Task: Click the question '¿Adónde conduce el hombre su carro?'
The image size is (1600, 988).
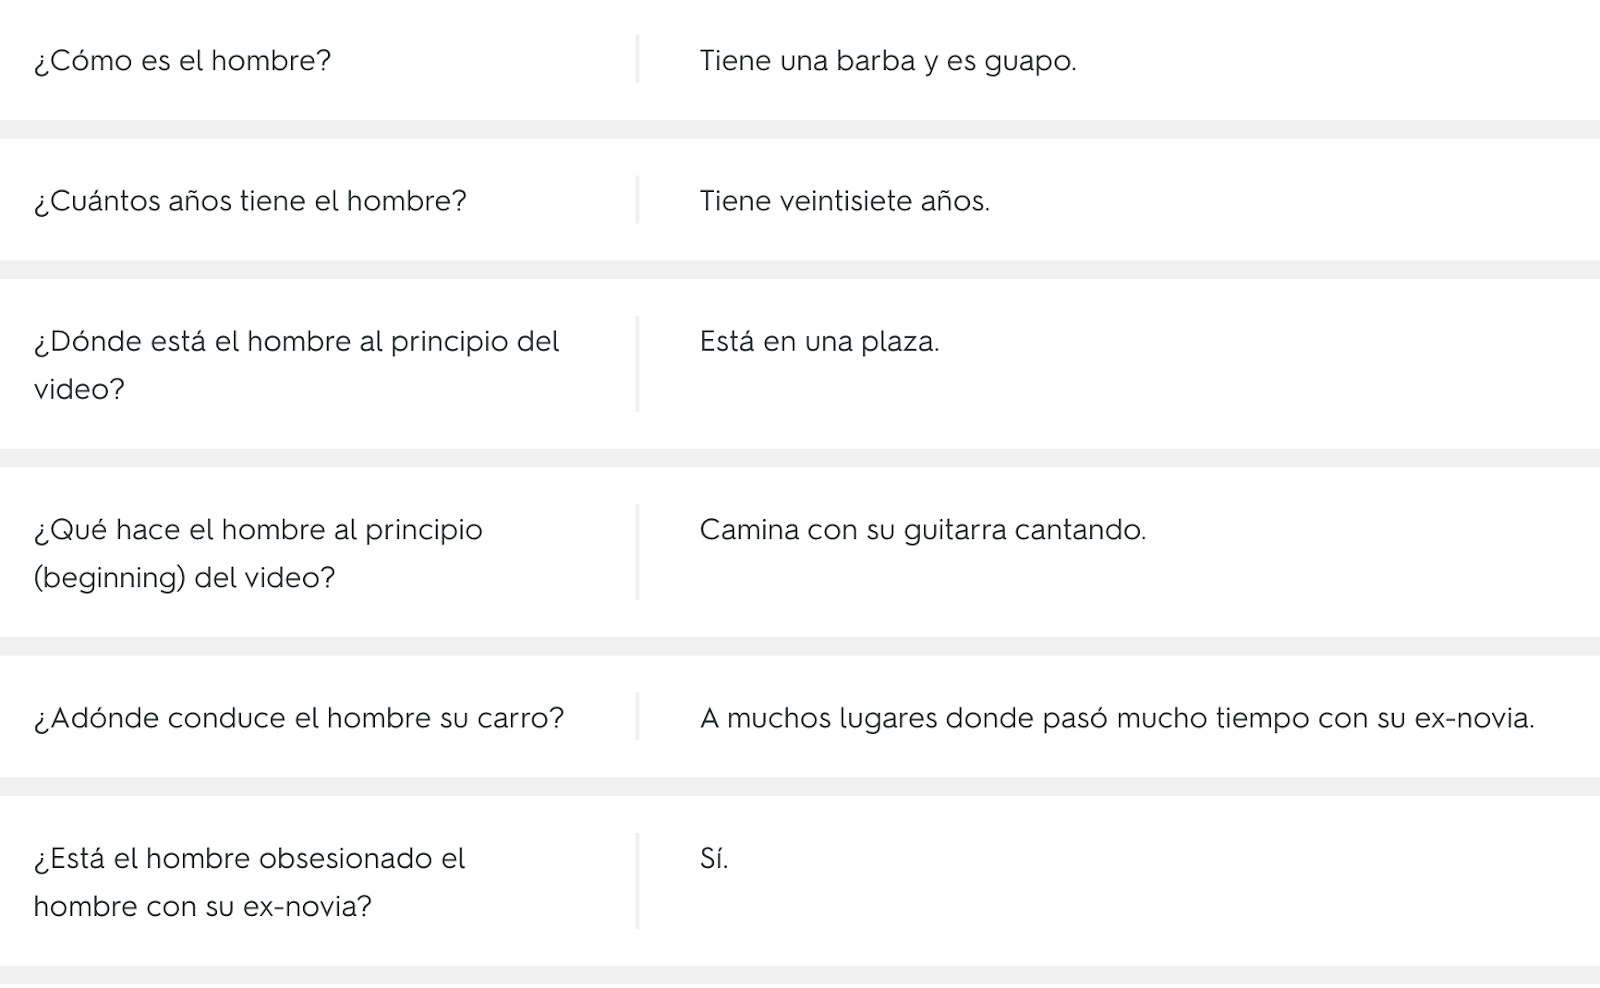Action: point(298,718)
